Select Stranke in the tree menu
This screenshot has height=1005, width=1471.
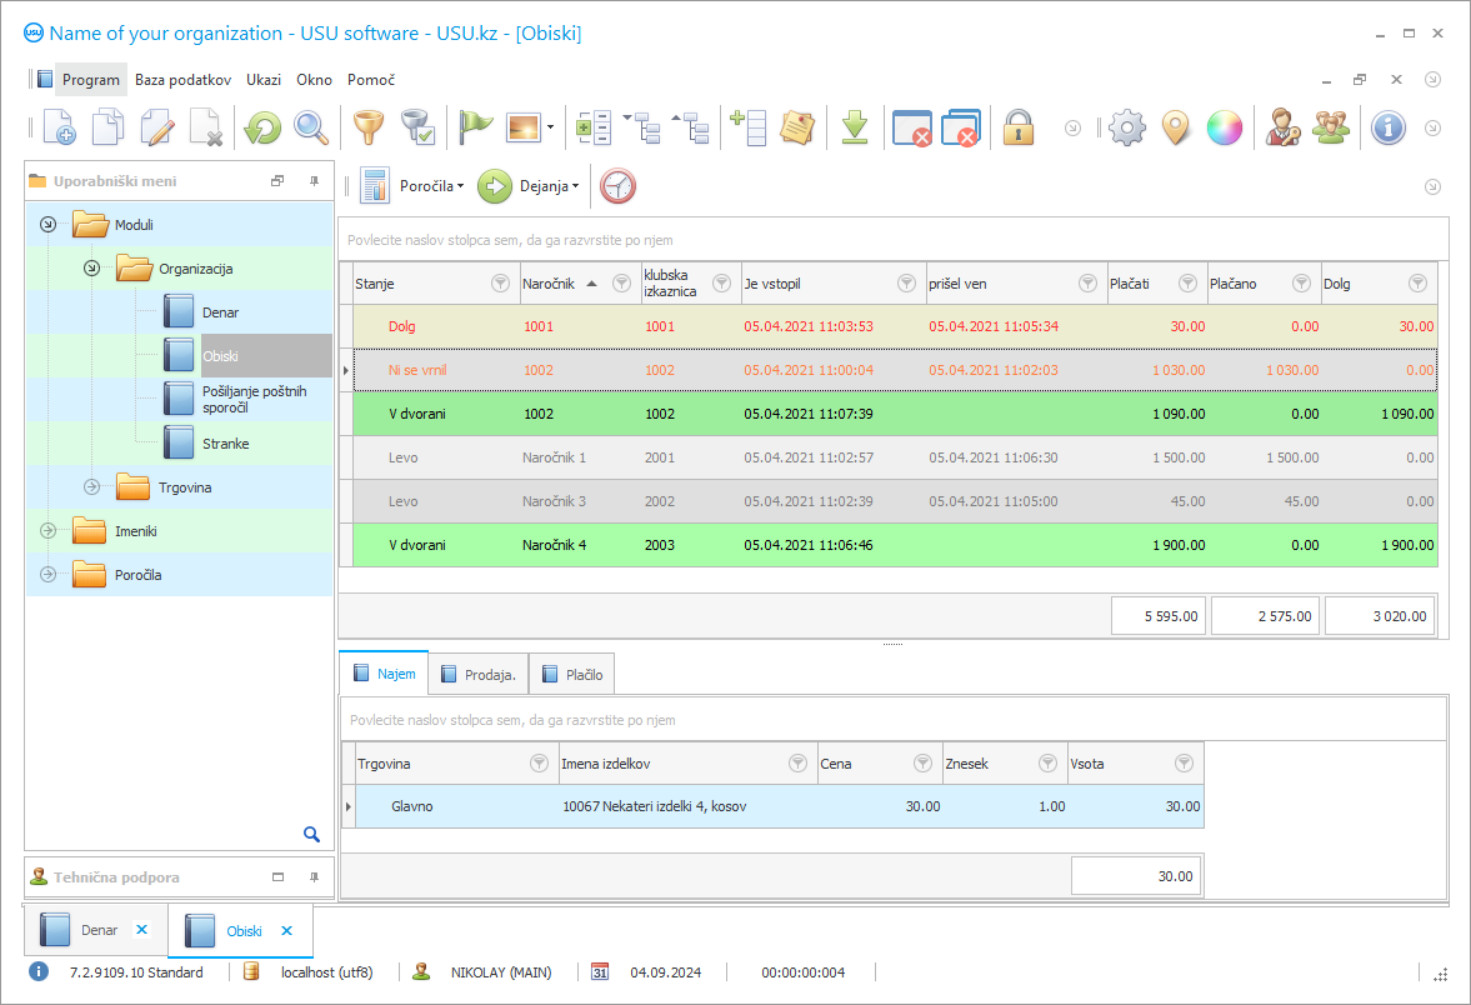pyautogui.click(x=225, y=444)
